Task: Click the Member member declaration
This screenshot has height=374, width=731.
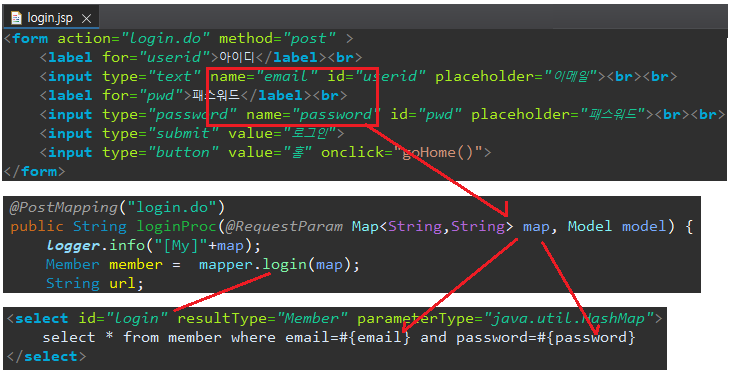Action: (x=104, y=264)
